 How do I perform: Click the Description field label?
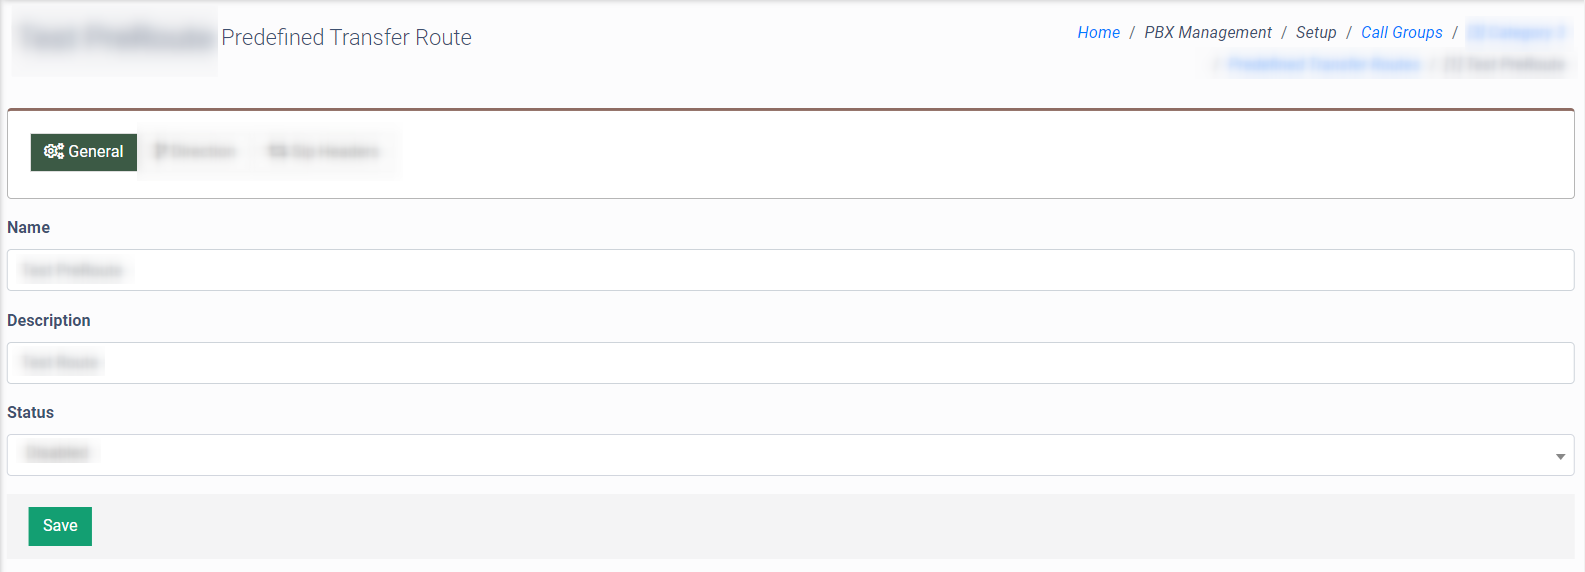49,321
